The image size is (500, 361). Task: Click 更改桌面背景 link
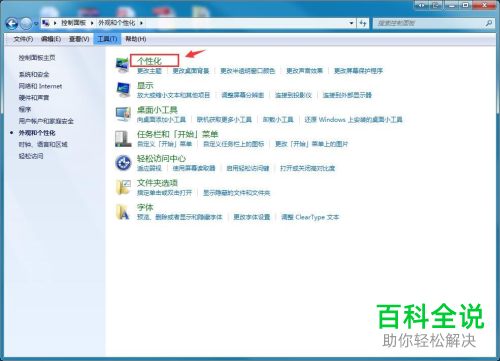coord(191,71)
